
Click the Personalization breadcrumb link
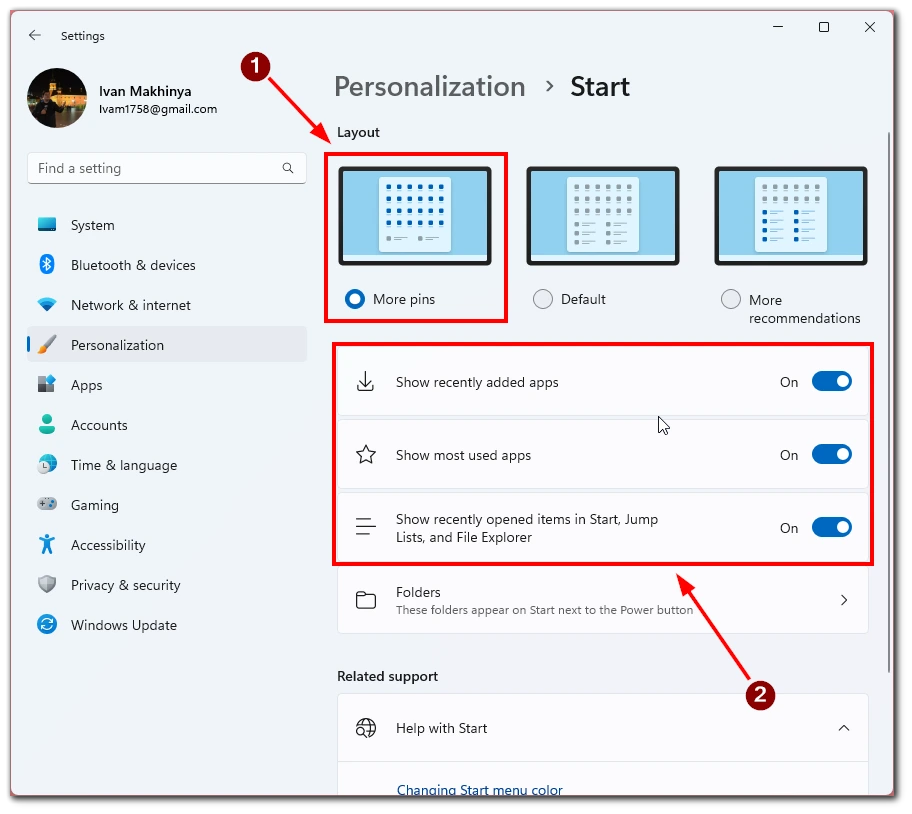click(x=430, y=87)
